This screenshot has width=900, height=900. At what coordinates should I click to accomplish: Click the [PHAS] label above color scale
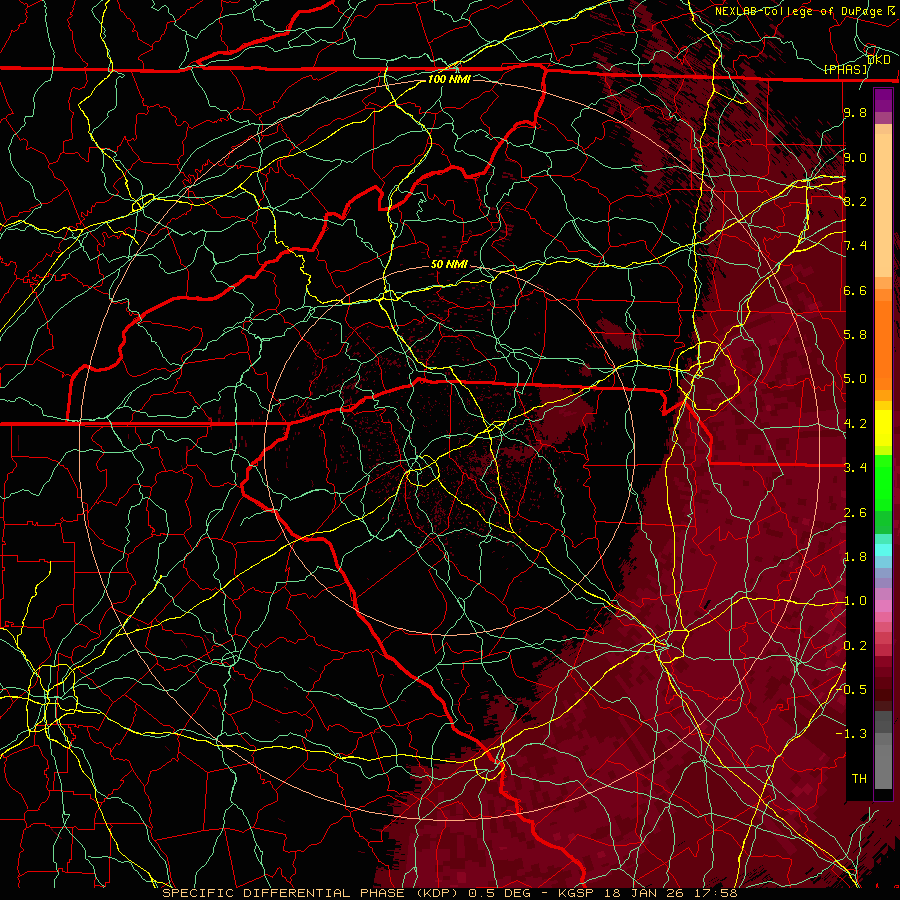coord(847,70)
